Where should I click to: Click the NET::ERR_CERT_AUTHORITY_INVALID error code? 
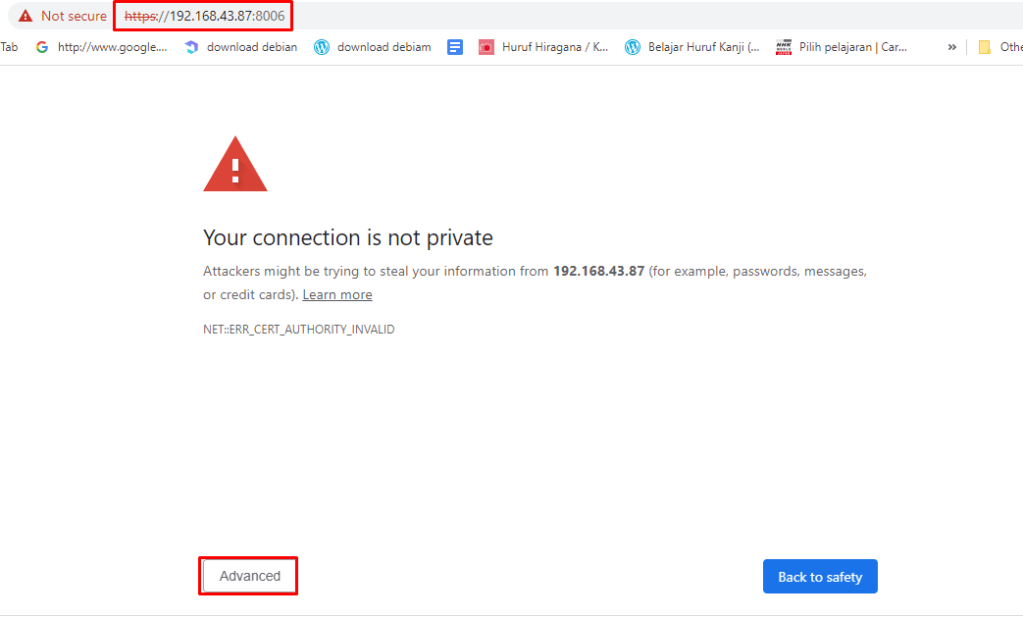pyautogui.click(x=299, y=329)
